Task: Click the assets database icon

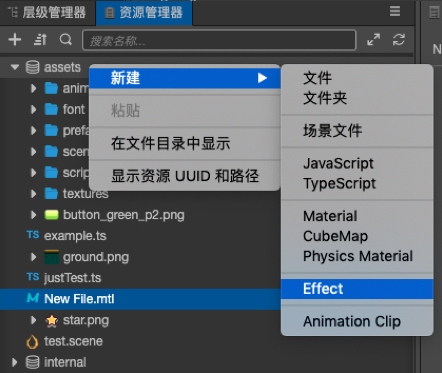Action: tap(32, 67)
